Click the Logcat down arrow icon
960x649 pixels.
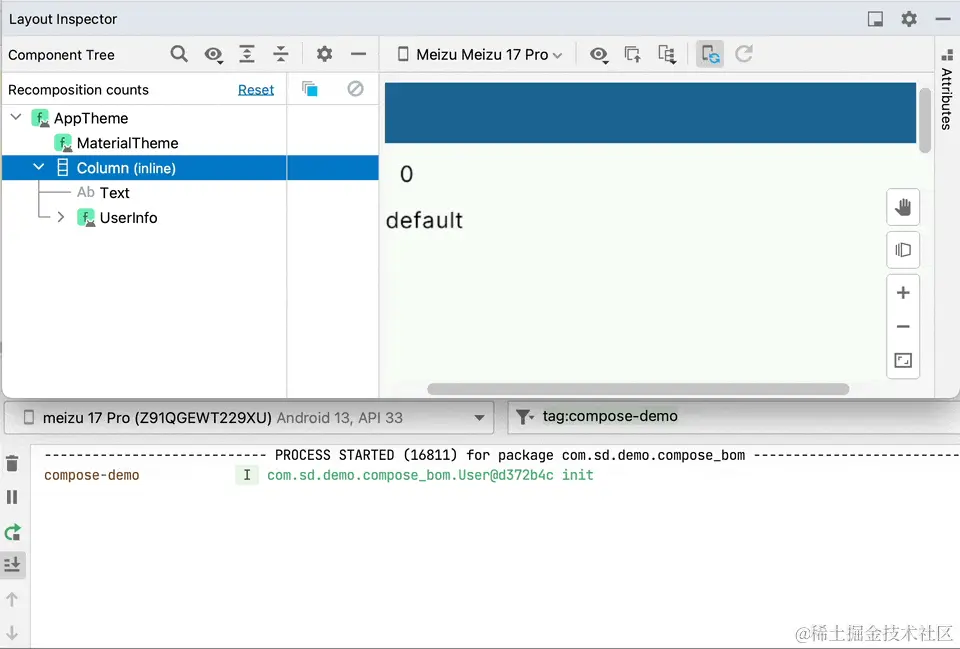tap(12, 632)
